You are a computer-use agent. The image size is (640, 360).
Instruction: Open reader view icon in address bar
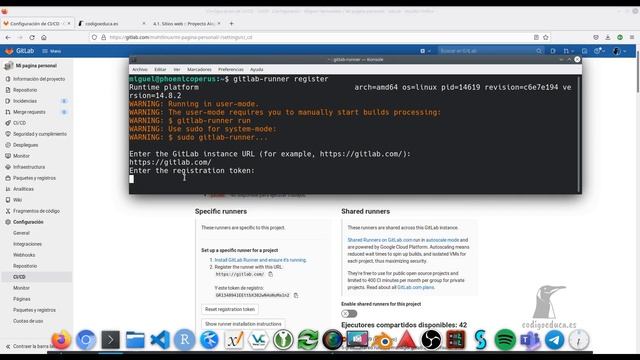coord(536,37)
